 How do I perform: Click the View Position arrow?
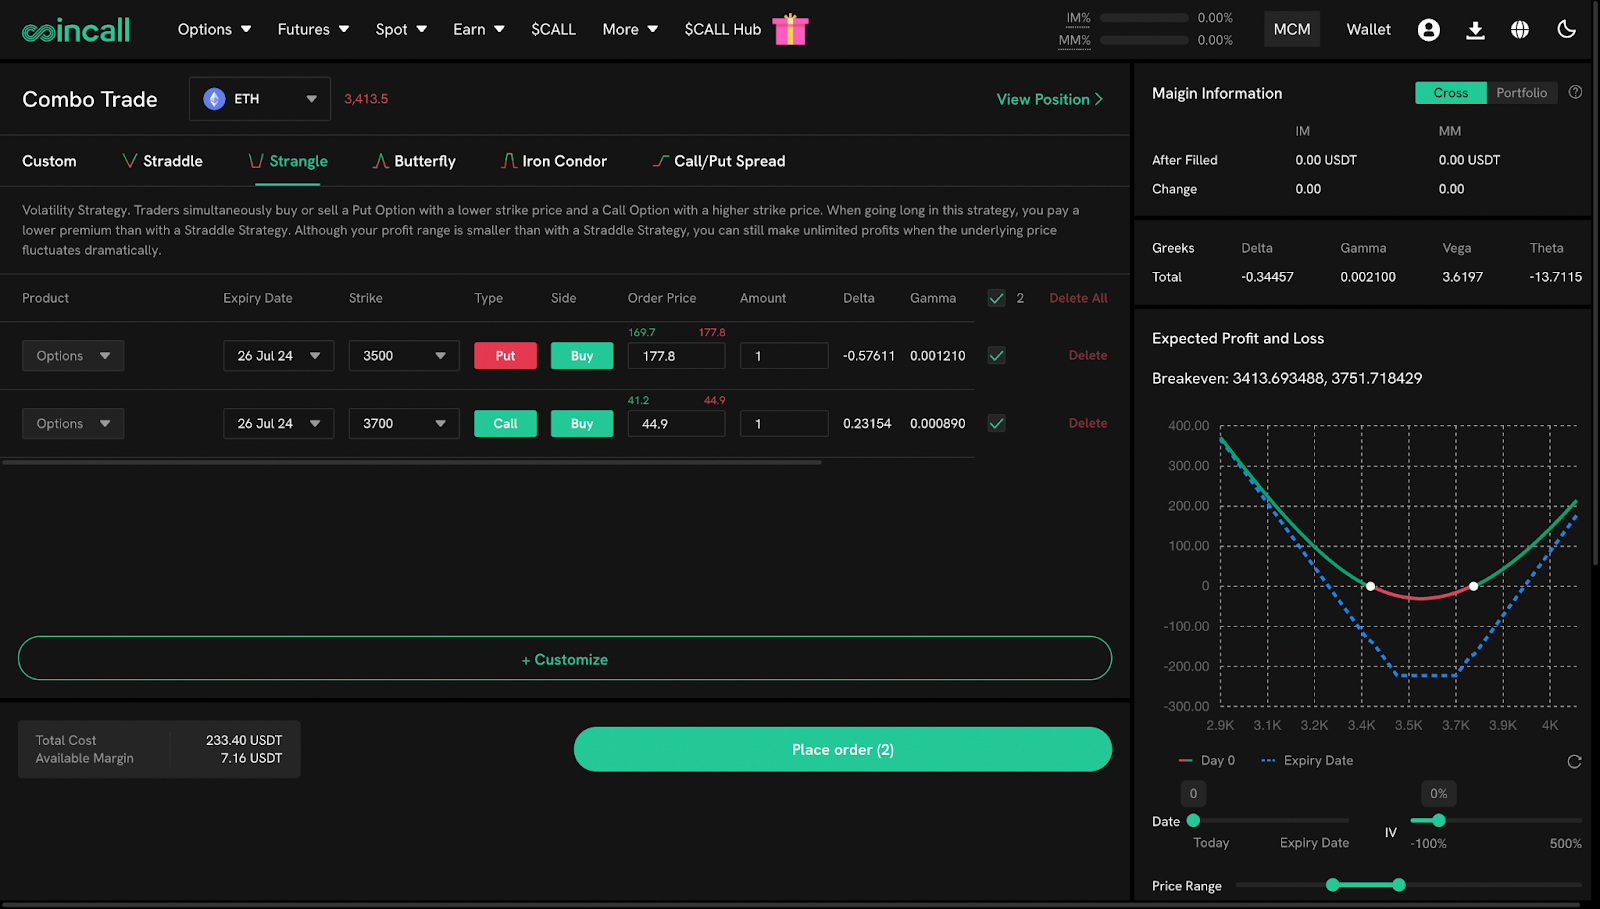pos(1099,99)
